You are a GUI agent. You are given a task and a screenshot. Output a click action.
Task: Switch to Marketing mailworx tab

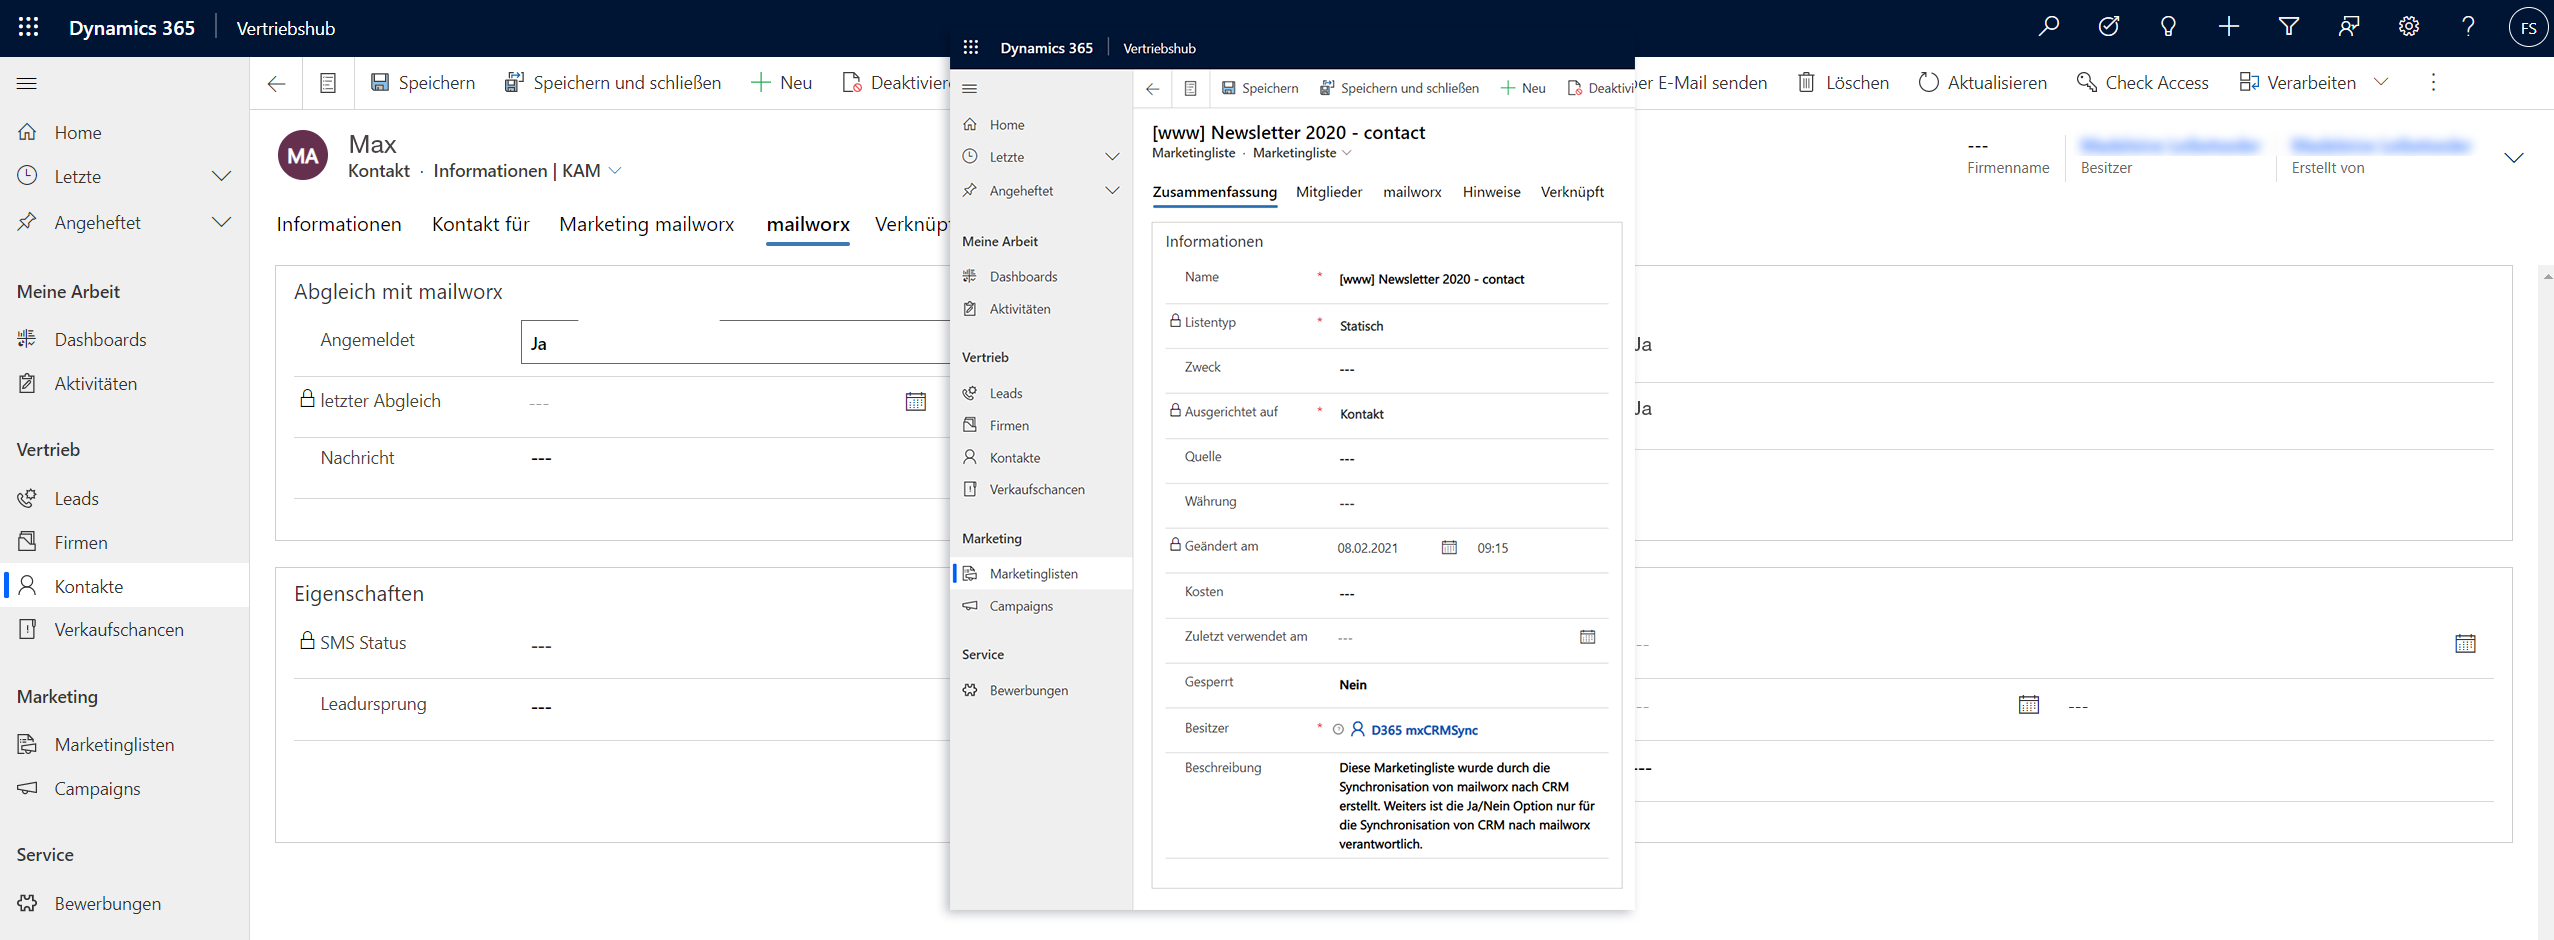[x=647, y=225]
